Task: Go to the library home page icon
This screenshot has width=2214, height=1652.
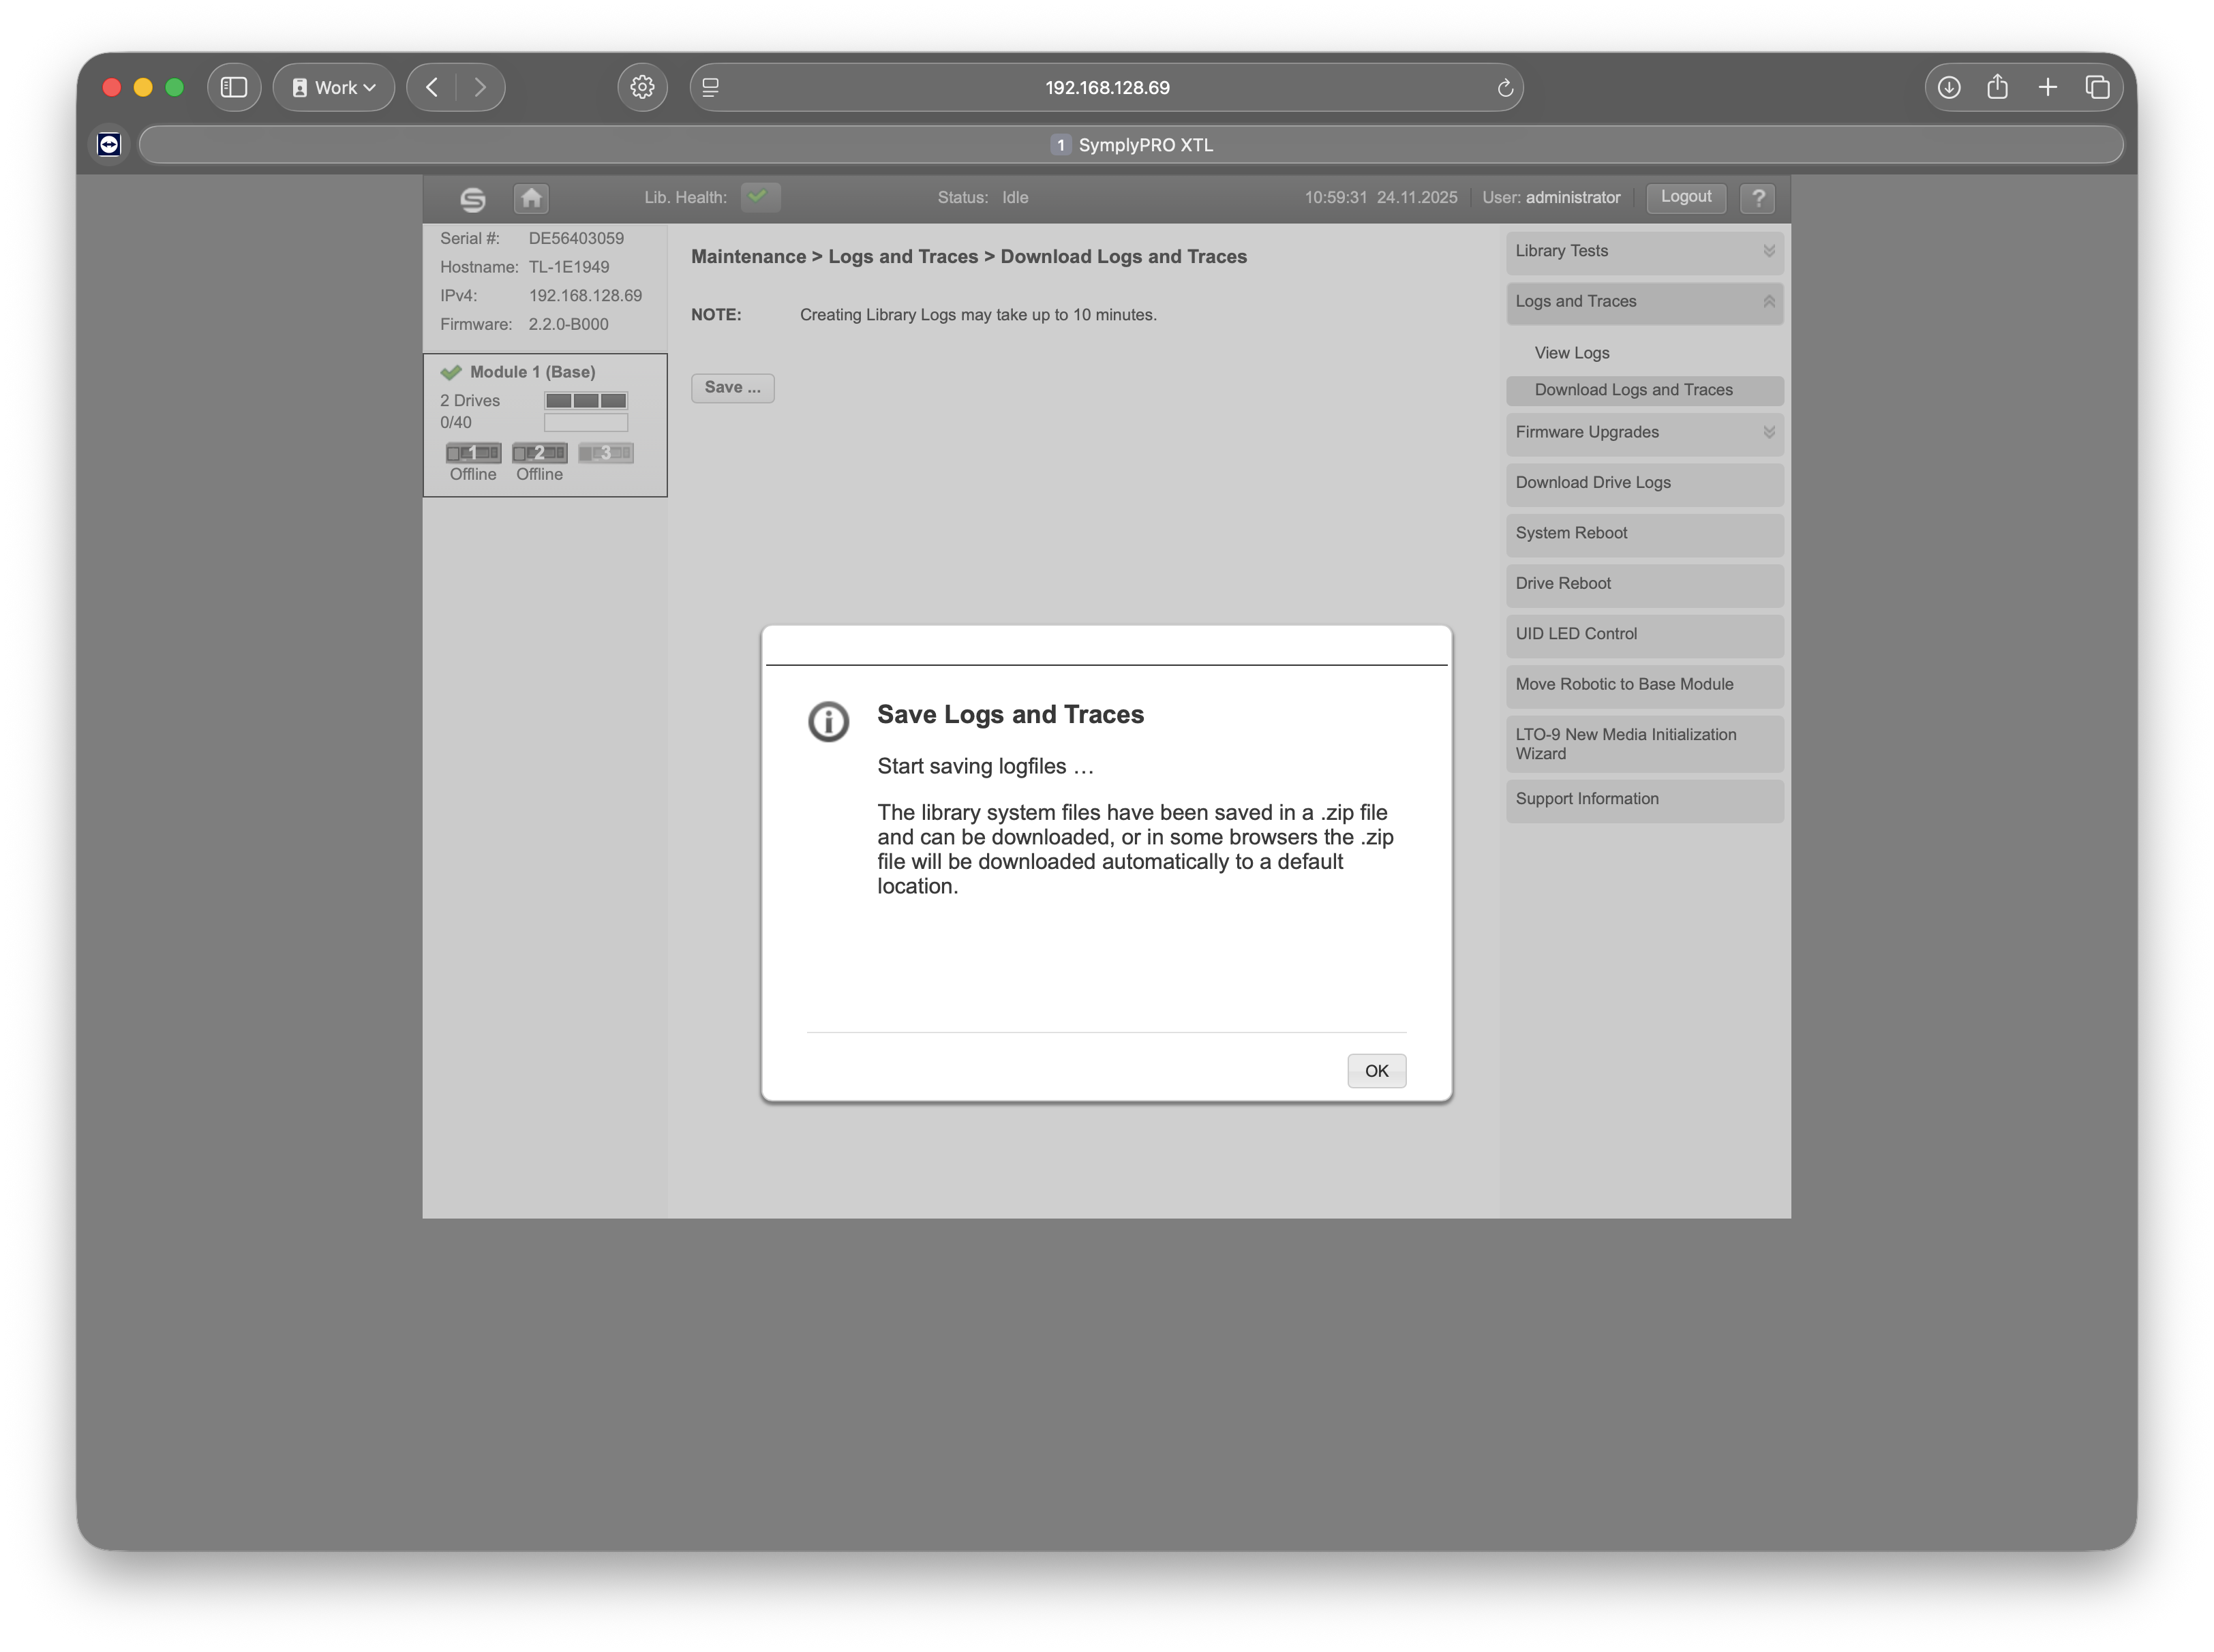Action: point(531,198)
